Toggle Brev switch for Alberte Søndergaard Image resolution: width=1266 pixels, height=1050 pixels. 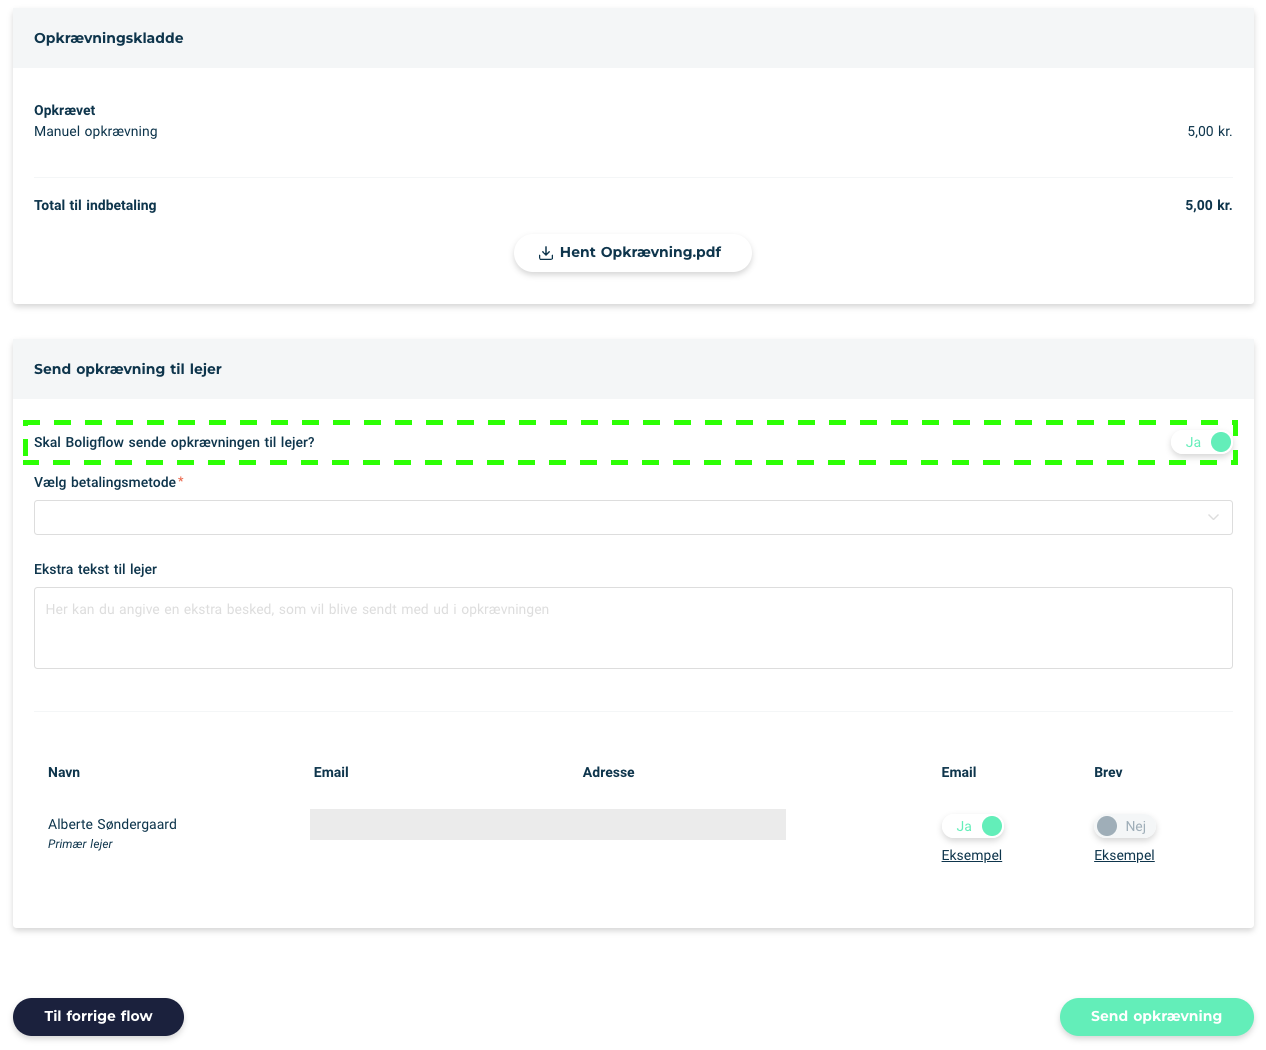(1125, 826)
